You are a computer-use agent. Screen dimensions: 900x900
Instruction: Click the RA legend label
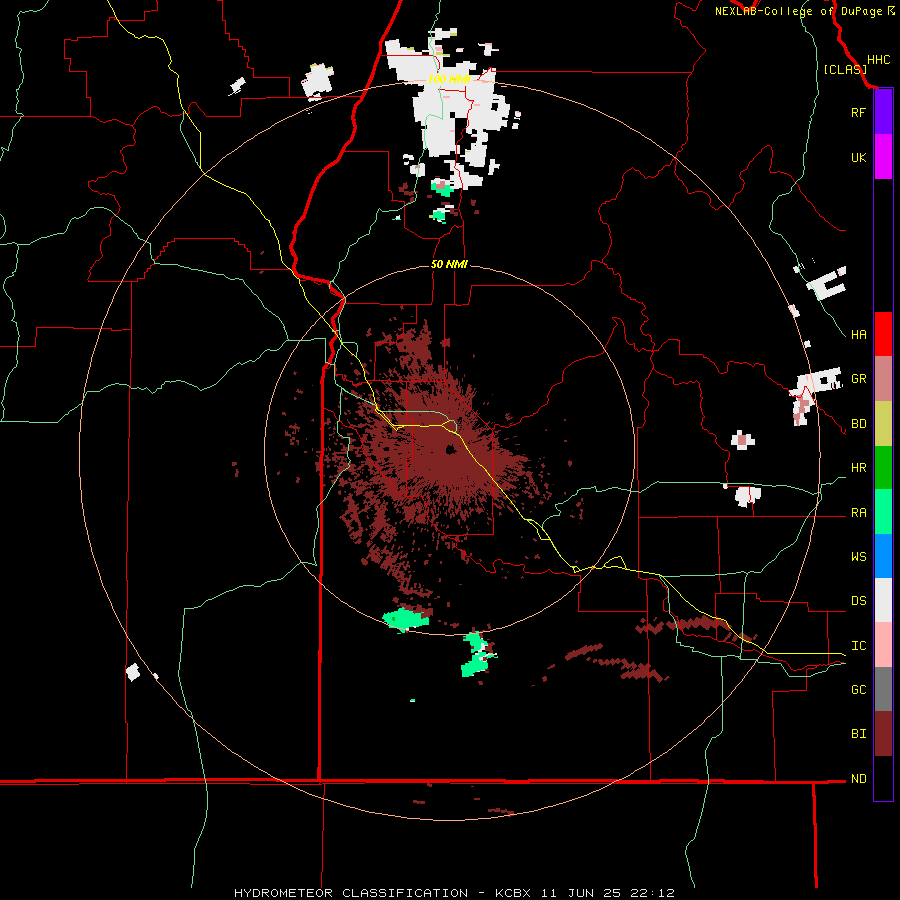click(x=858, y=513)
